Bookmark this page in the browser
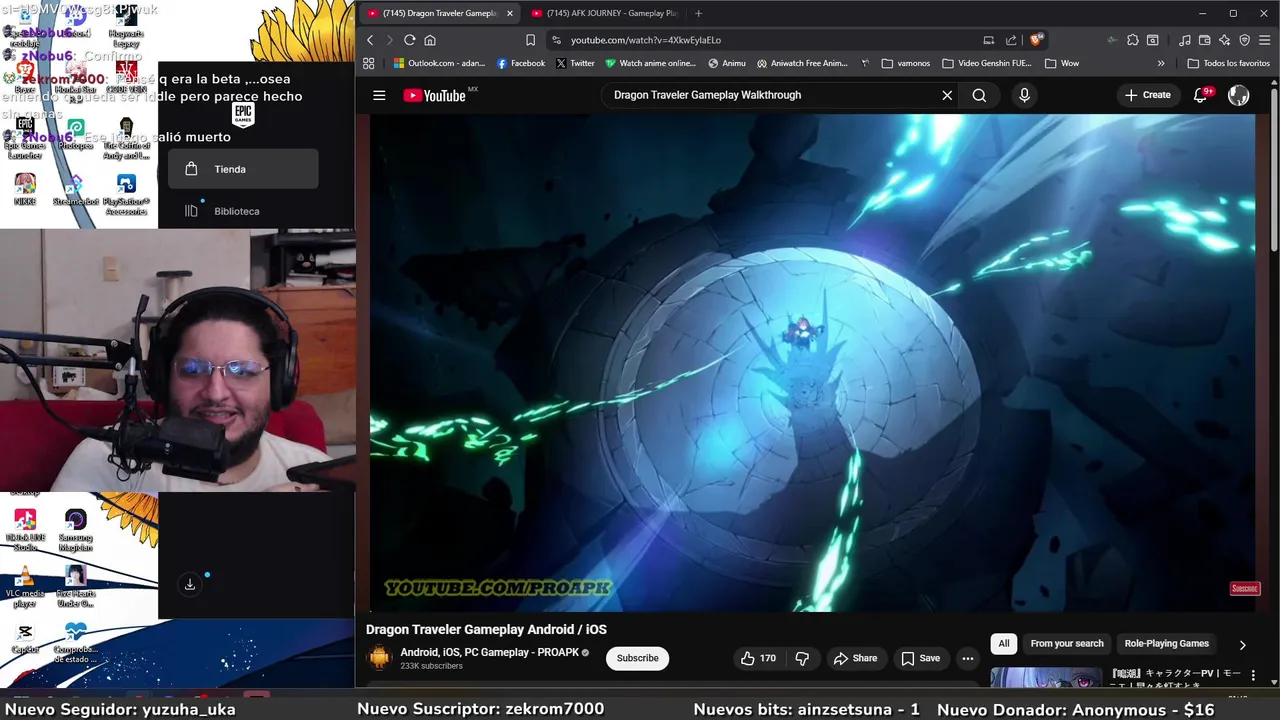 530,40
